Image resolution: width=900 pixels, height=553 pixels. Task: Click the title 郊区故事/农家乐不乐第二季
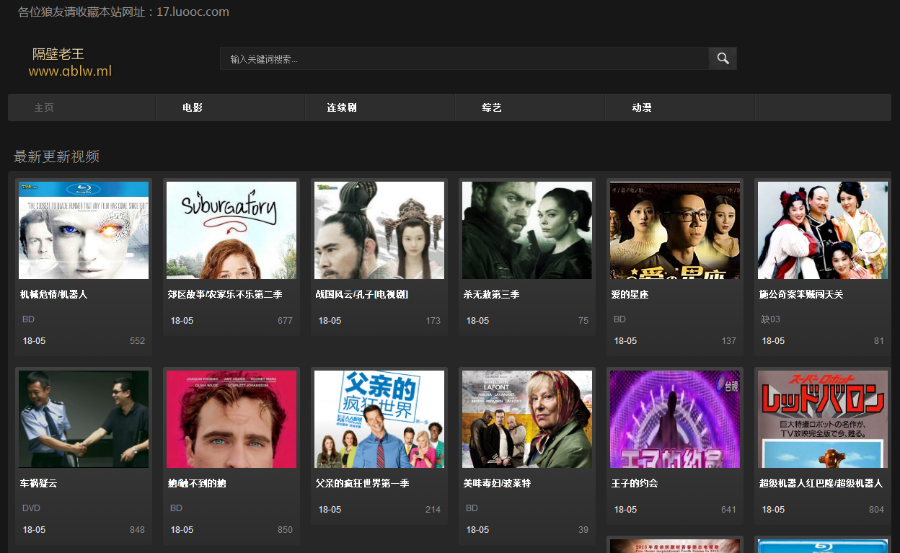[225, 295]
